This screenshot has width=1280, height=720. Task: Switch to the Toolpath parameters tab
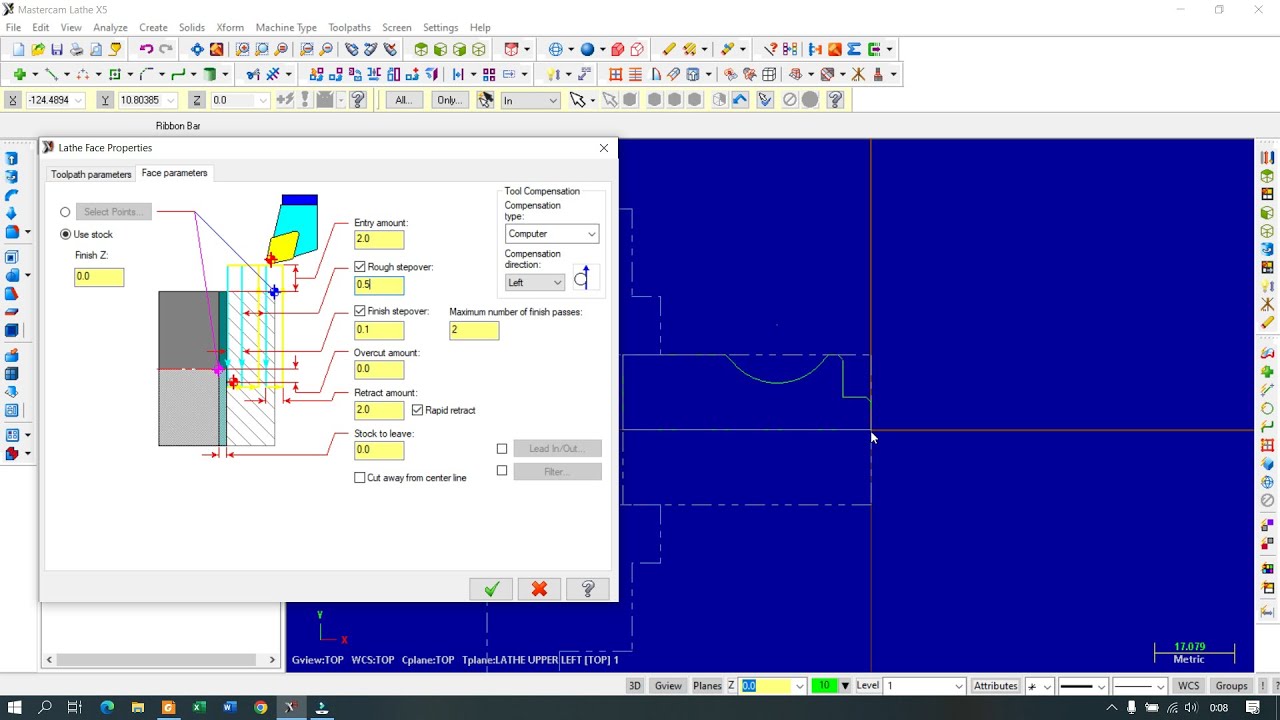pos(91,174)
